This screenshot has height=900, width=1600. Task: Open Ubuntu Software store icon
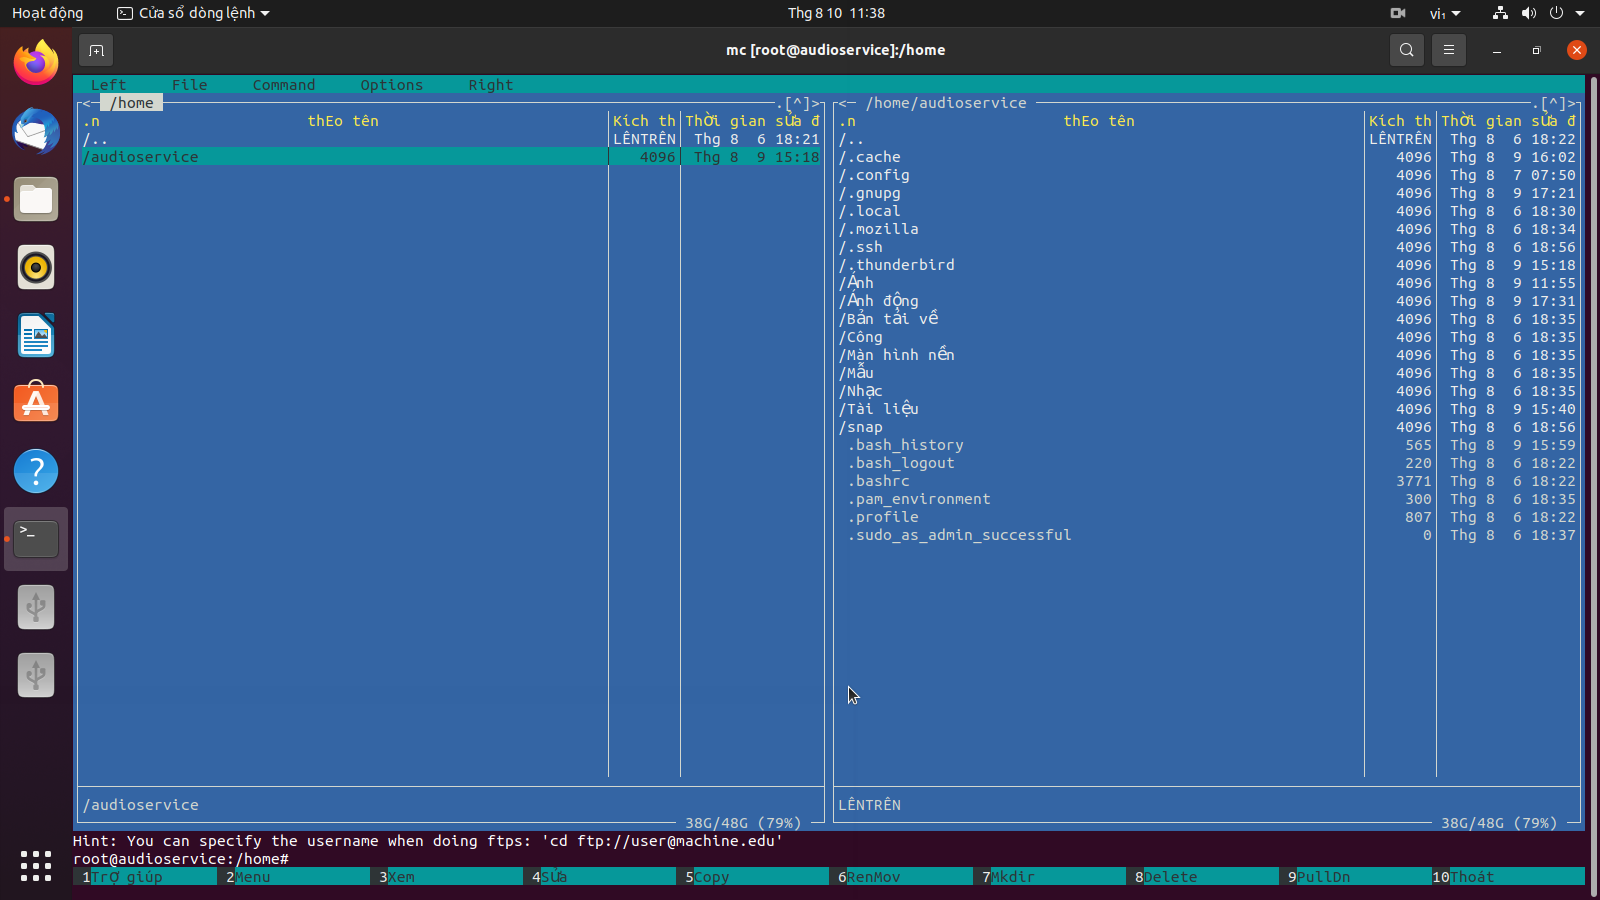point(36,403)
